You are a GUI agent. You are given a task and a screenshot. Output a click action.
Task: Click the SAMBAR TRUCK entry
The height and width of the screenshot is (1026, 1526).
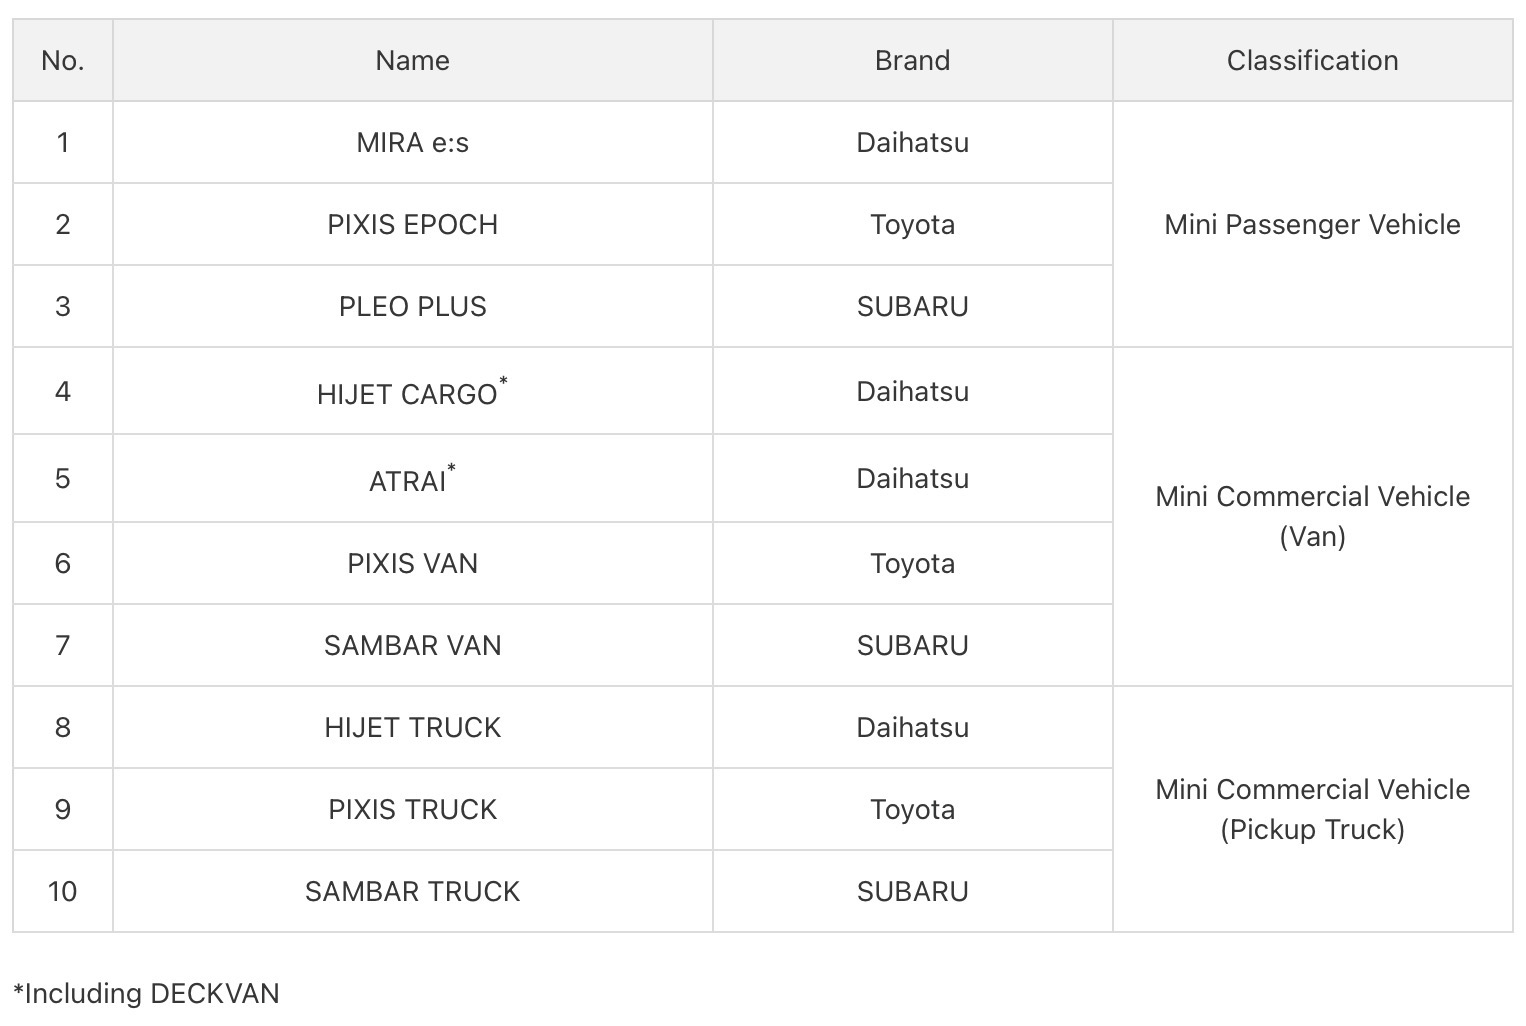(x=412, y=891)
